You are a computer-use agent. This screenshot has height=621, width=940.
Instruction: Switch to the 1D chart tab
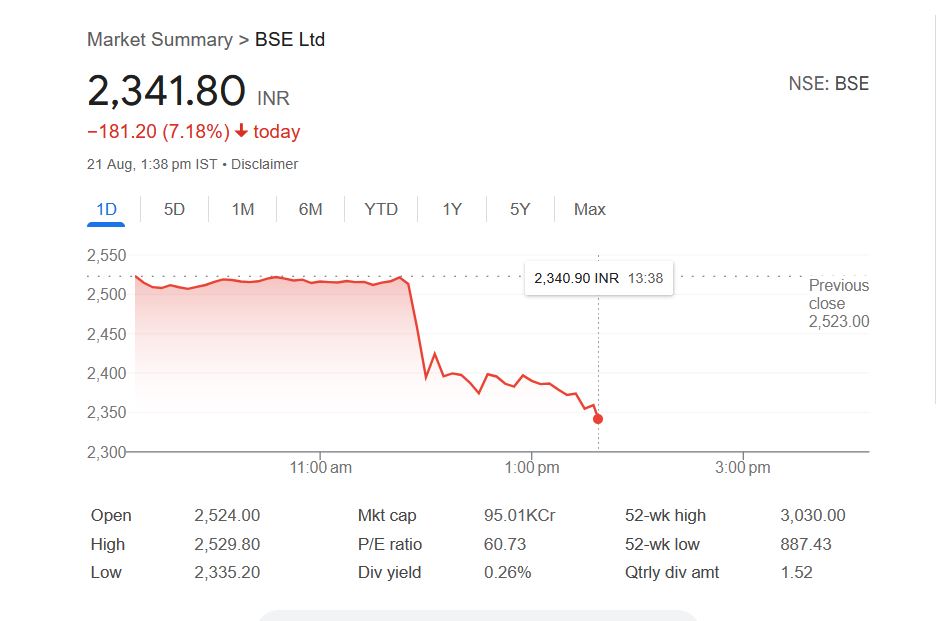(106, 209)
